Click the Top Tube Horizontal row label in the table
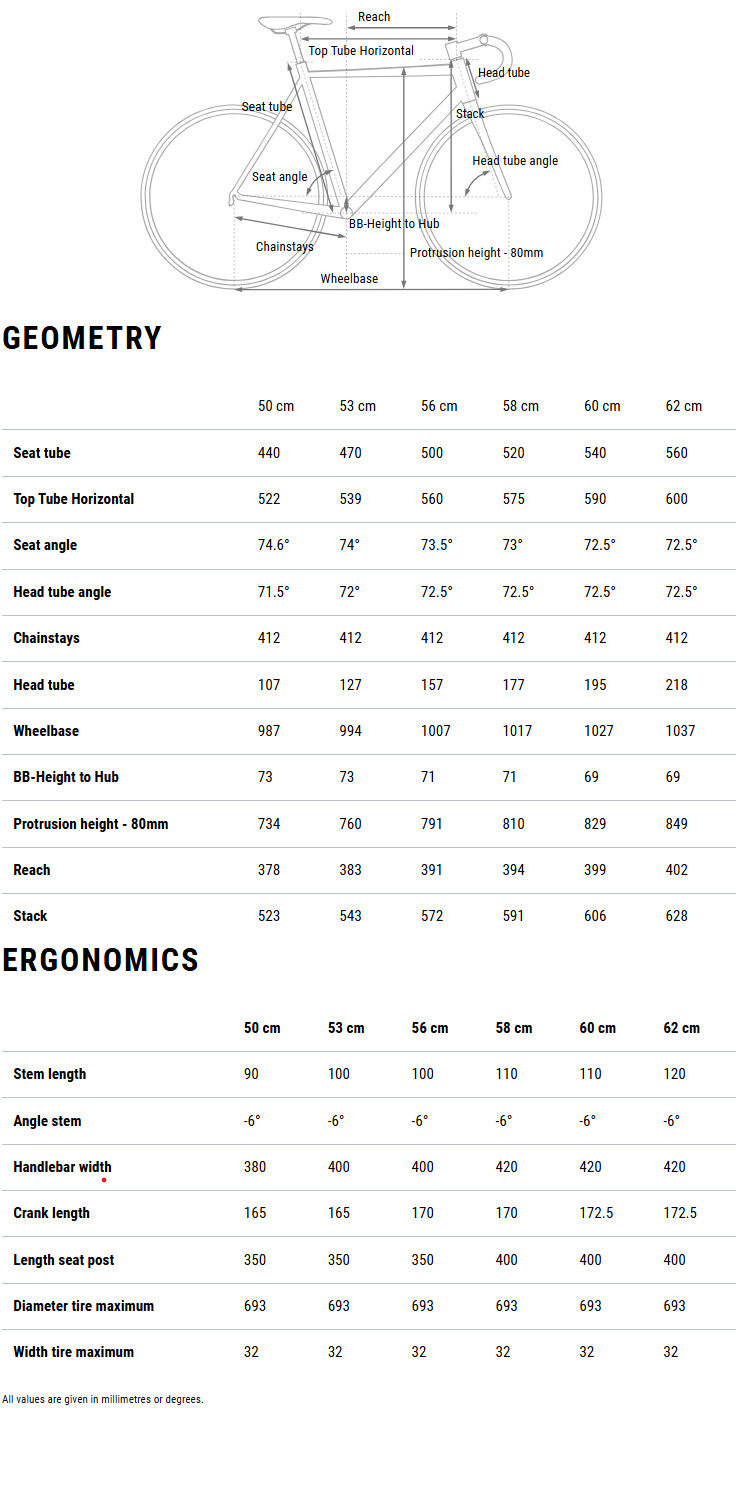 [x=73, y=499]
